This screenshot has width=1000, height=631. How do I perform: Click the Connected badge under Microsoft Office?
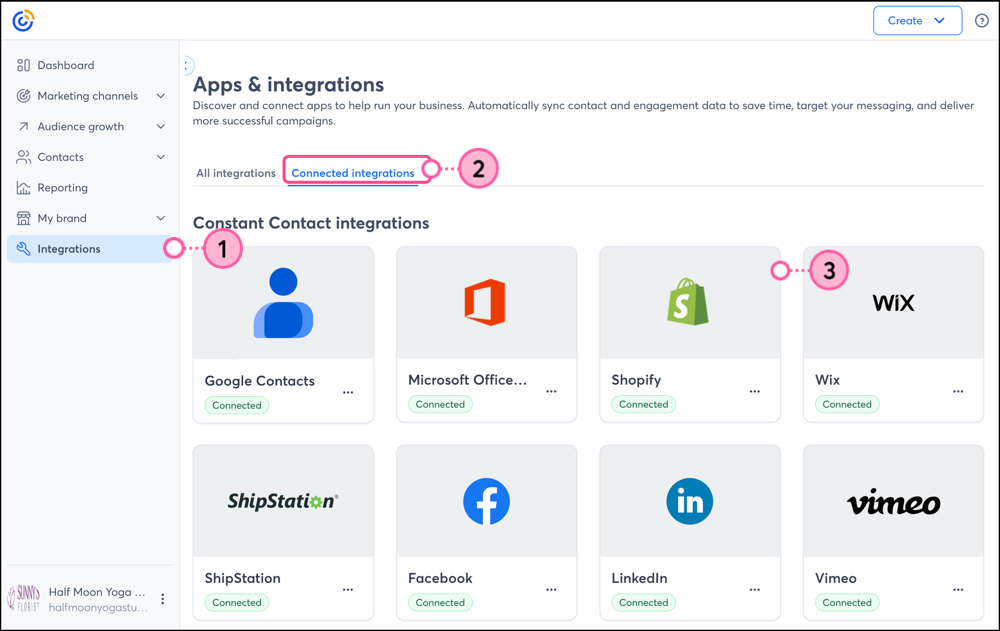[x=440, y=404]
